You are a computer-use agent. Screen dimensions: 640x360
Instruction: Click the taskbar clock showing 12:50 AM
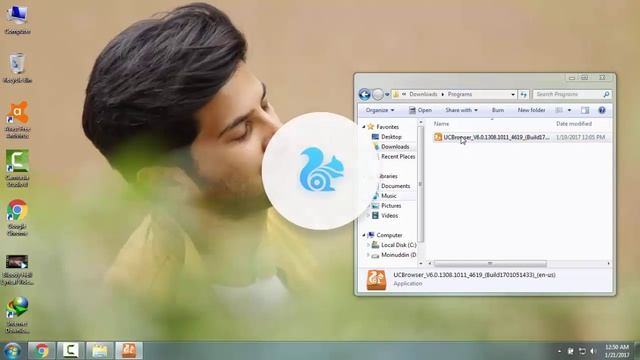[x=617, y=351]
